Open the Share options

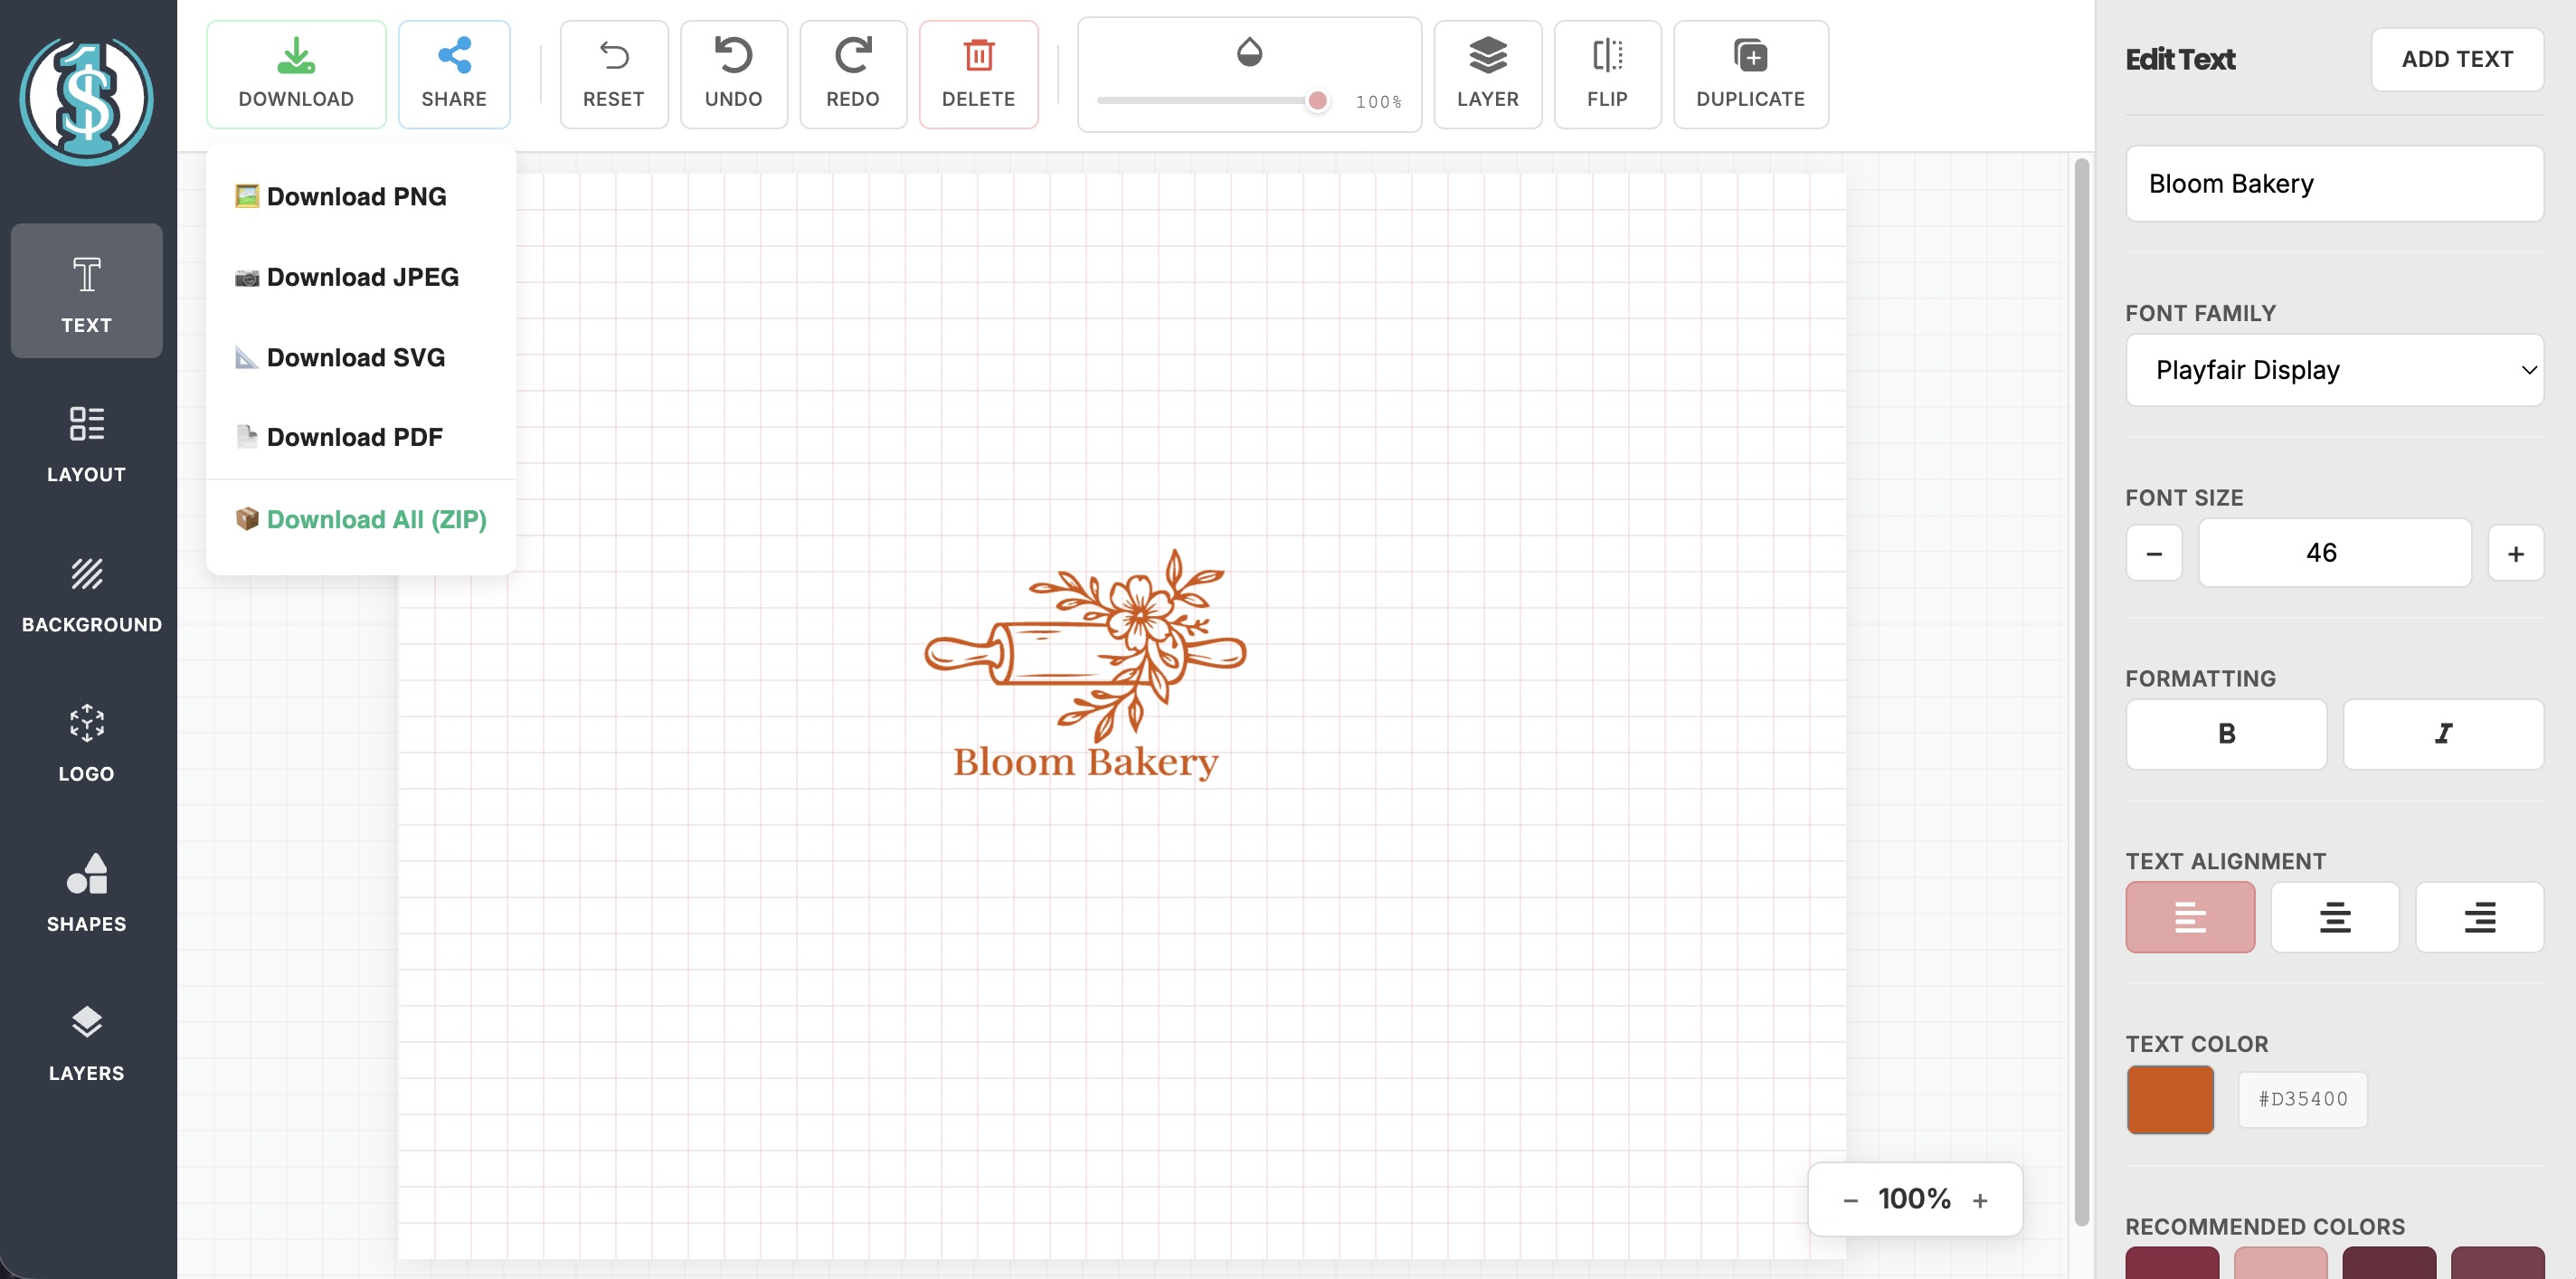(454, 74)
